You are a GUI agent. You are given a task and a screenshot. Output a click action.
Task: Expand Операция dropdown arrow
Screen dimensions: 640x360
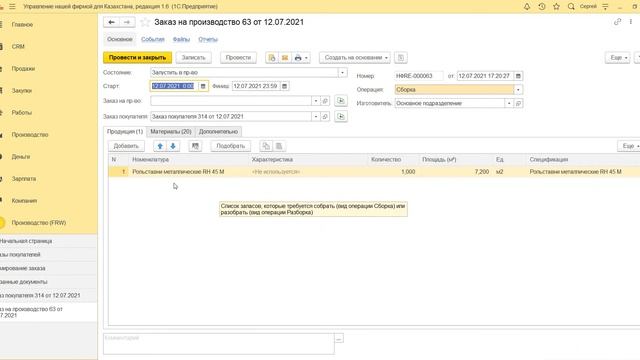(518, 90)
